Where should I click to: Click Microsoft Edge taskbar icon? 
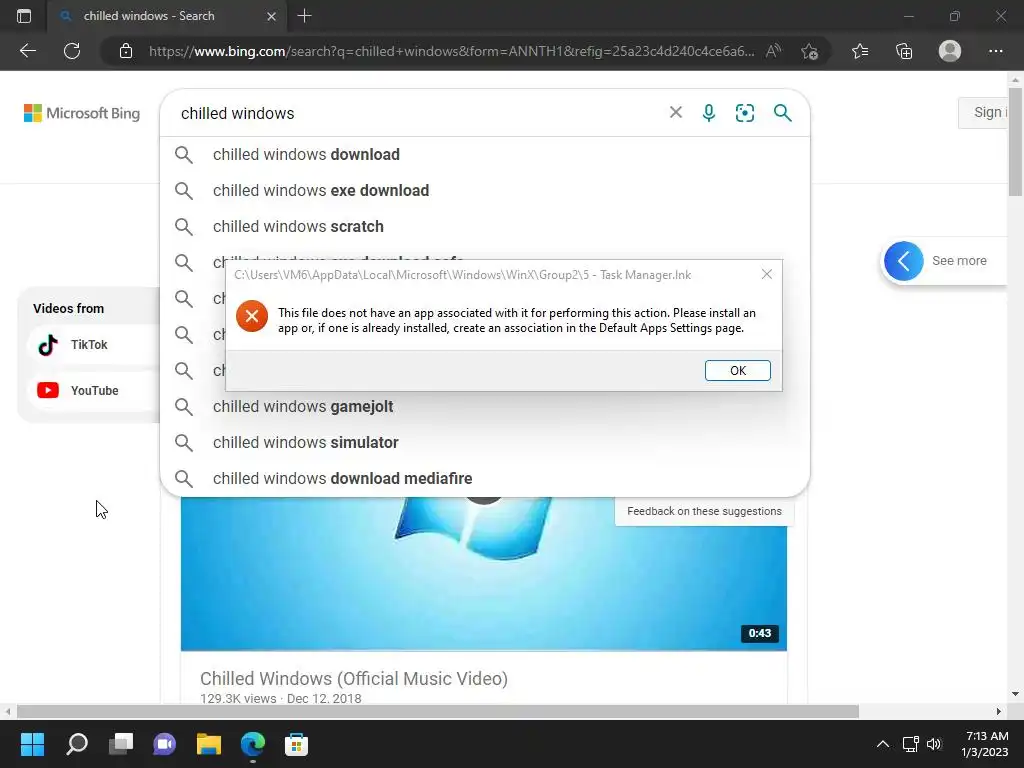tap(253, 744)
